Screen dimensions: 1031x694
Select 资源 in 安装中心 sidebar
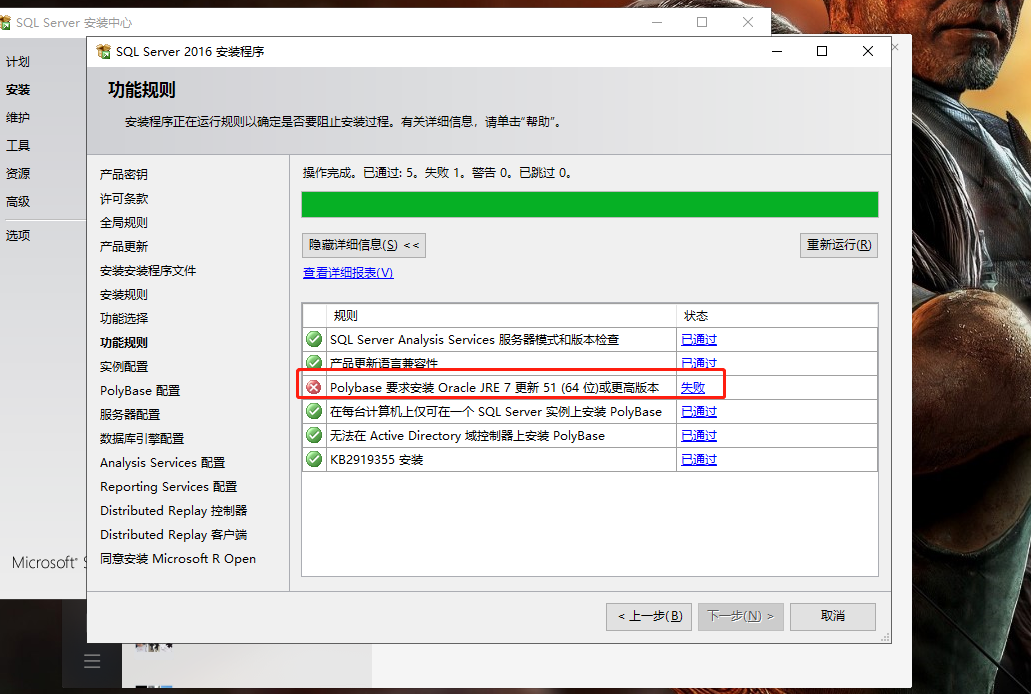(x=18, y=174)
